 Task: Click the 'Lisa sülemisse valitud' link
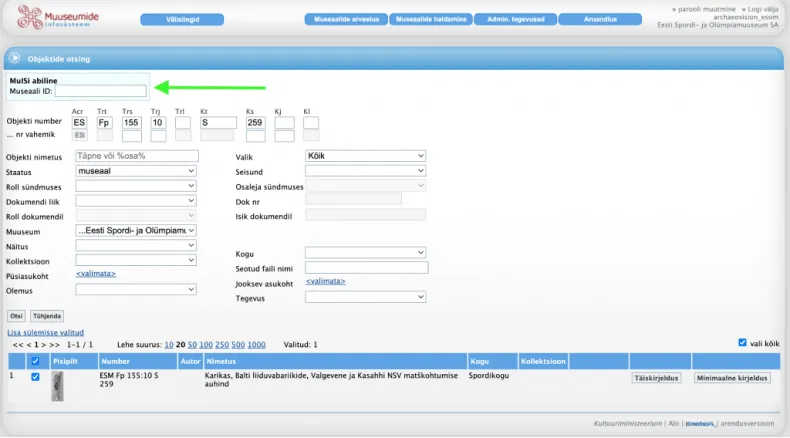click(45, 332)
